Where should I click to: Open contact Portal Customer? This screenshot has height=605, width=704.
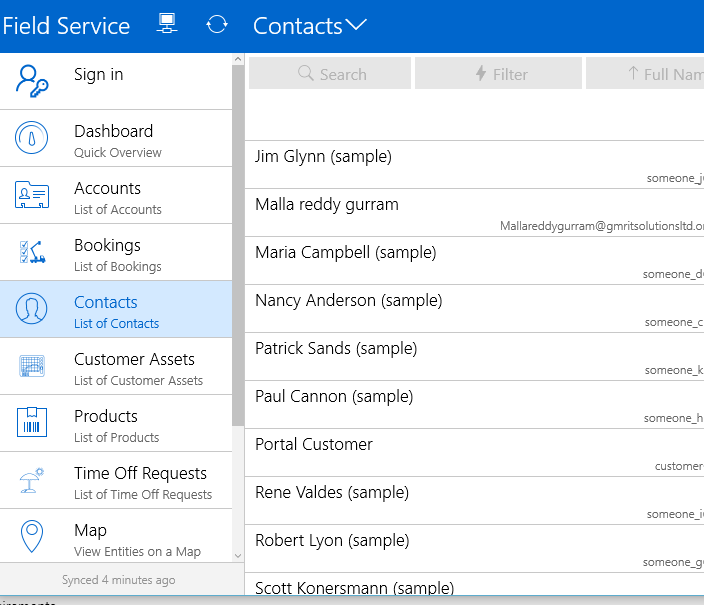click(x=475, y=453)
